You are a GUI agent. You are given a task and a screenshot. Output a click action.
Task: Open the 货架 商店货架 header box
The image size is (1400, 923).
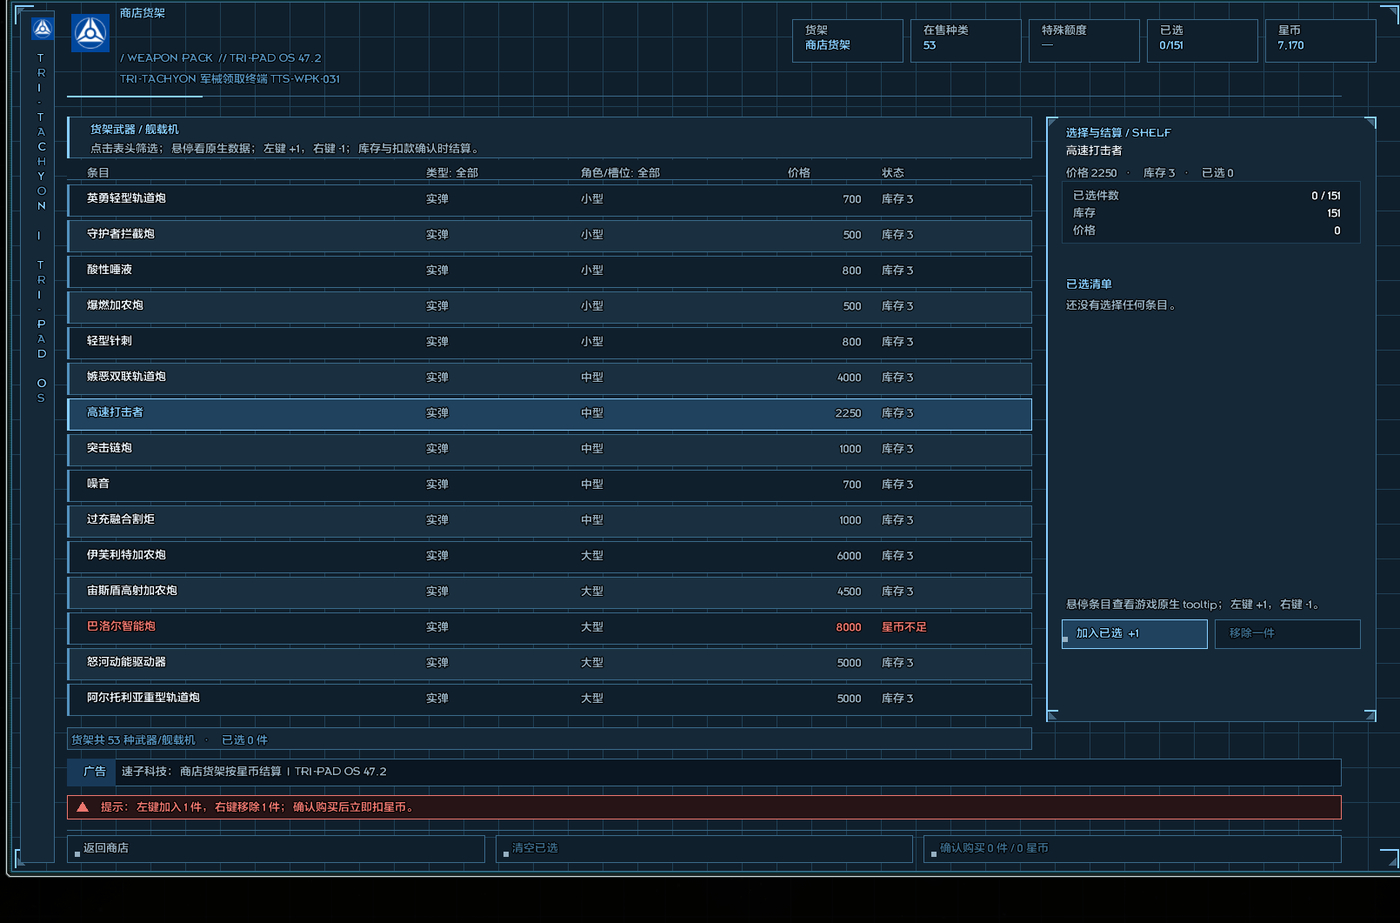(x=847, y=41)
